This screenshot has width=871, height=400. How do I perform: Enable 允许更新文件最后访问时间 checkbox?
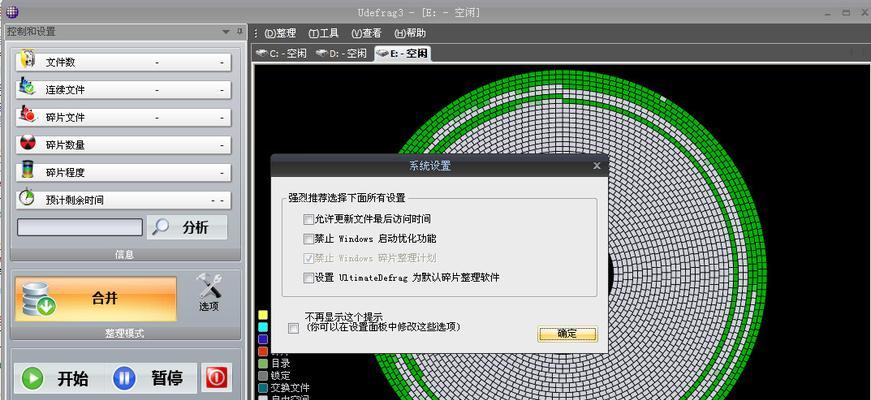308,219
